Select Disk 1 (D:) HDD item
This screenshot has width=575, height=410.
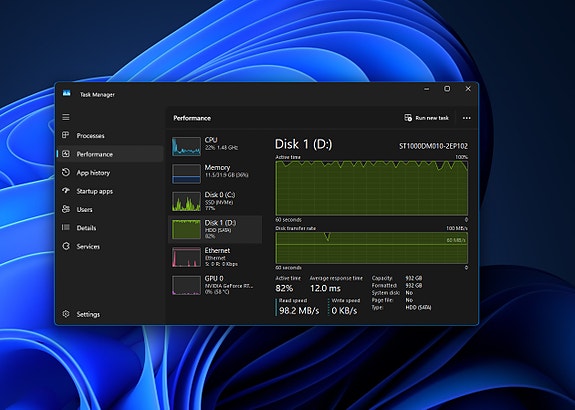215,229
